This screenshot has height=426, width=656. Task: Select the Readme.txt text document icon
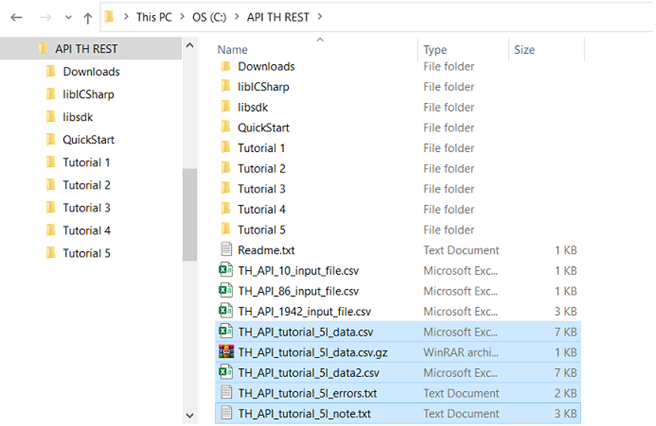pyautogui.click(x=226, y=250)
